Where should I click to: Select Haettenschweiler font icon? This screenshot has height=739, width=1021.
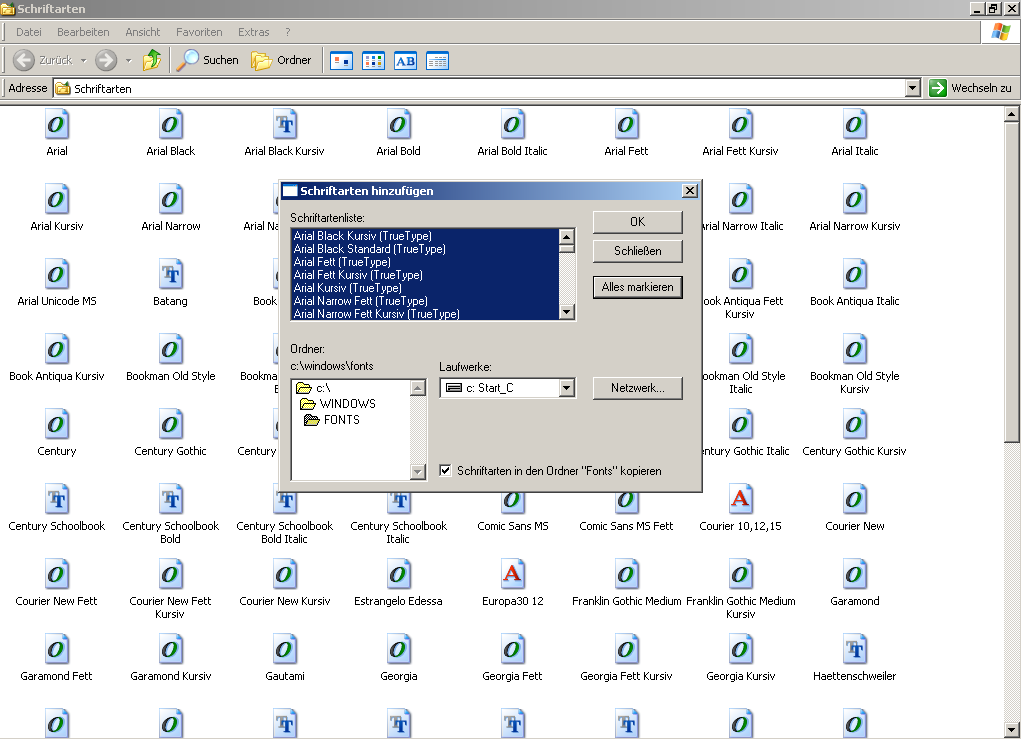pos(854,648)
